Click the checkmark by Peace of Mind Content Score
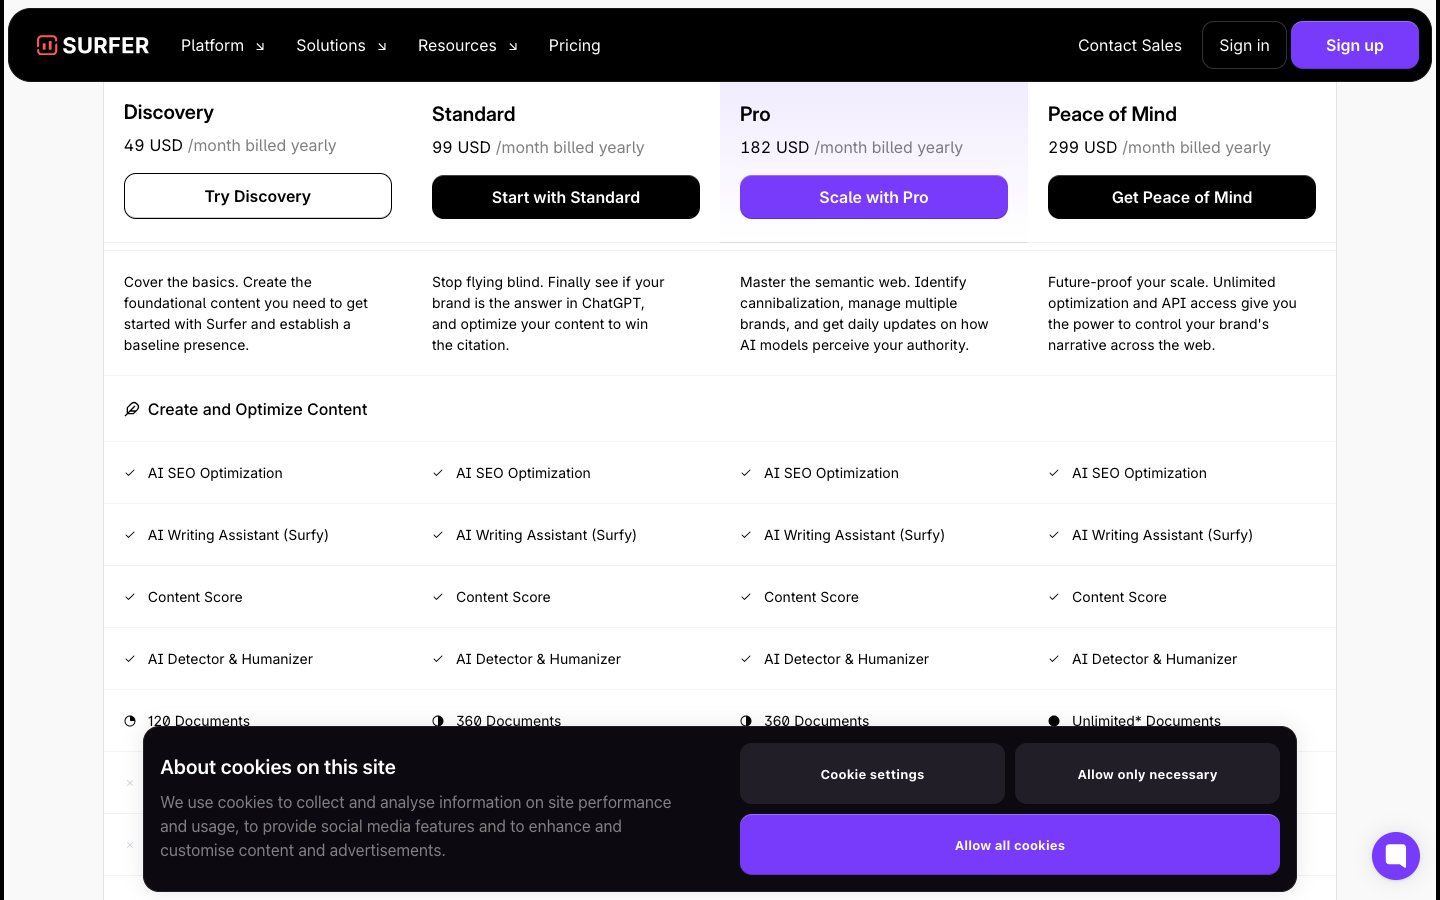 coord(1054,597)
